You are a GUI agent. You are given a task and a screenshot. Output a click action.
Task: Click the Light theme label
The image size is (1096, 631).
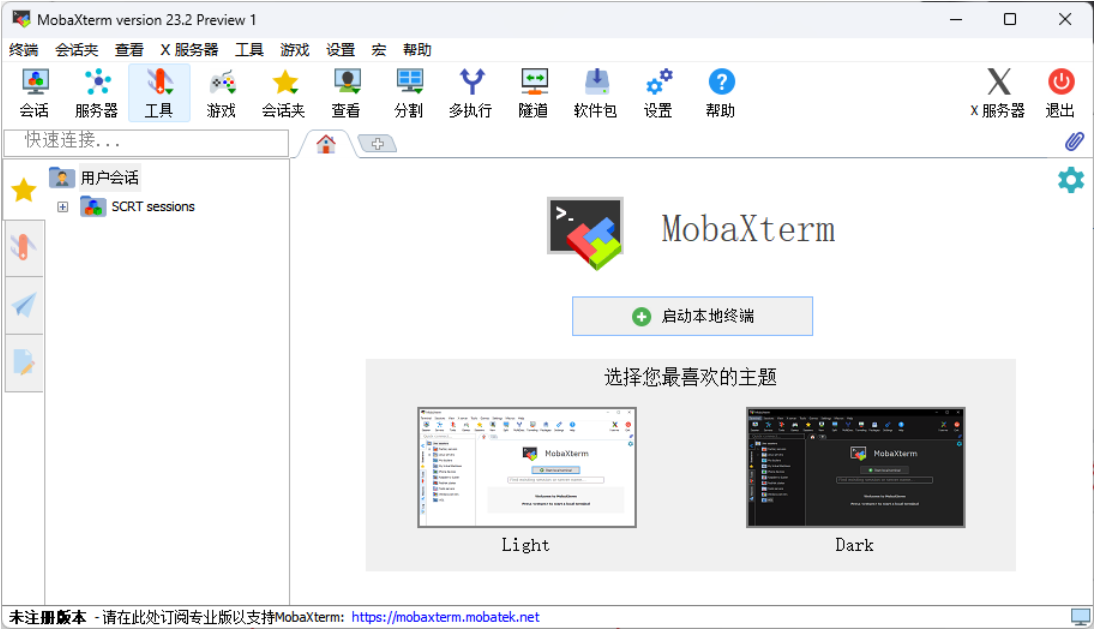(526, 545)
